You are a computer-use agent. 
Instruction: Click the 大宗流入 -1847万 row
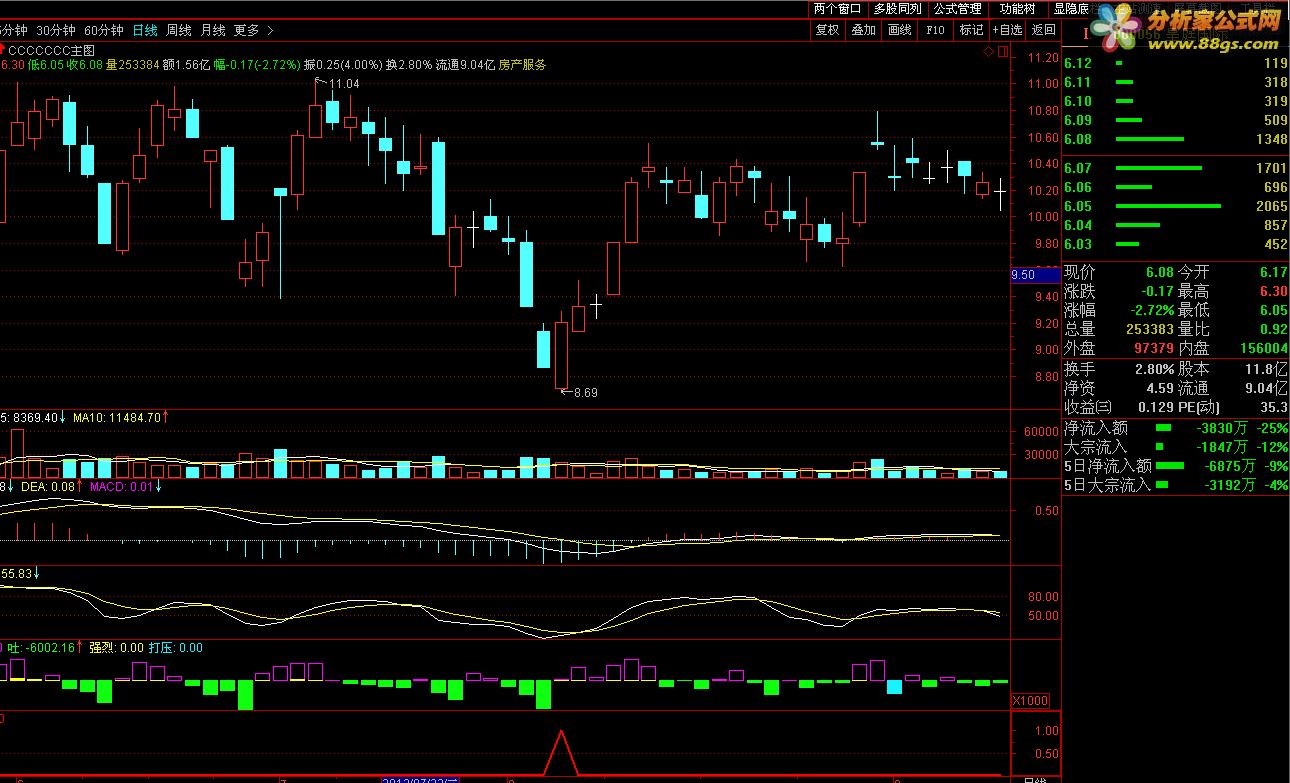coord(1175,446)
